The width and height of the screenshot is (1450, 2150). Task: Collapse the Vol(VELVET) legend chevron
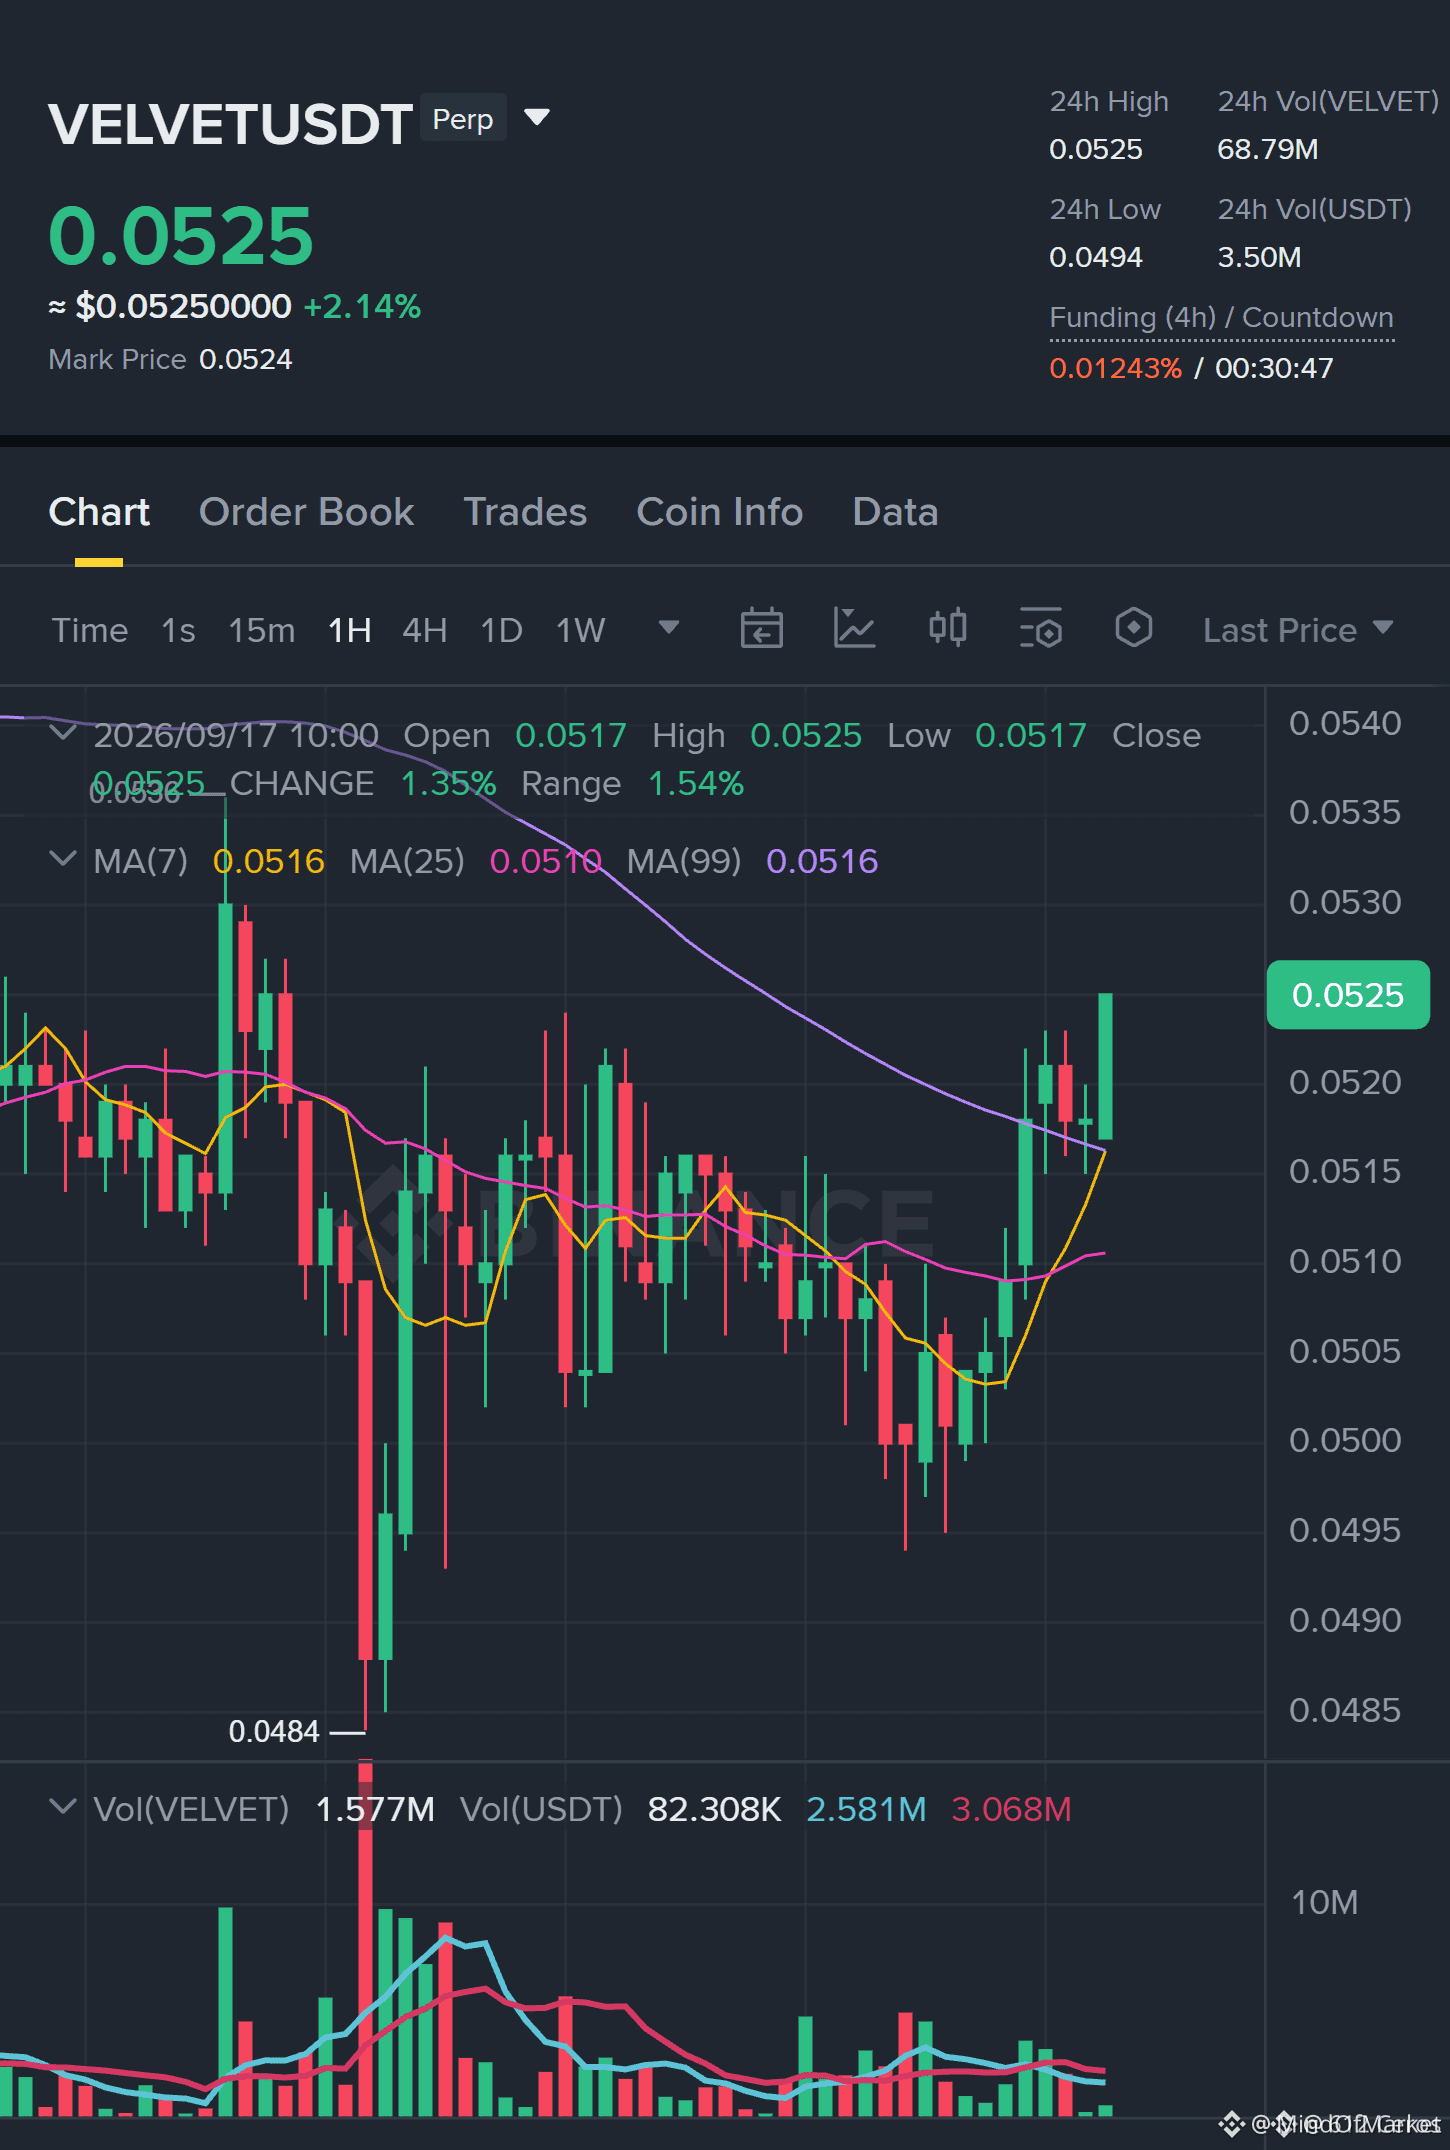coord(63,1807)
